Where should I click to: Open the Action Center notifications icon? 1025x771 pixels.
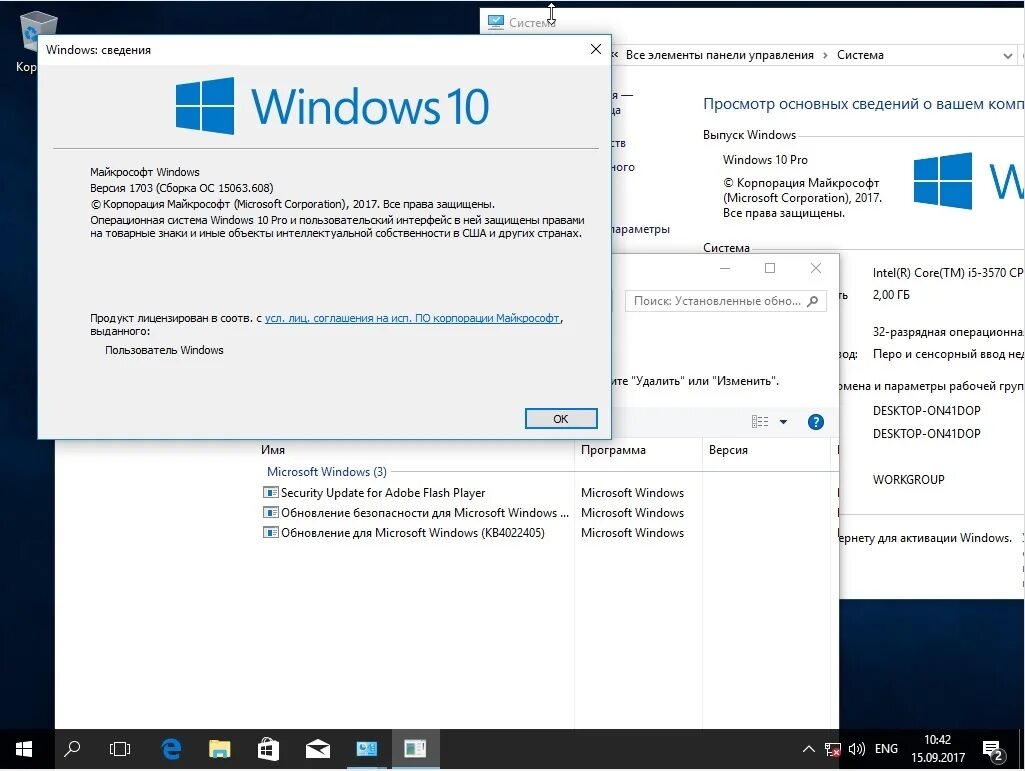click(x=993, y=751)
